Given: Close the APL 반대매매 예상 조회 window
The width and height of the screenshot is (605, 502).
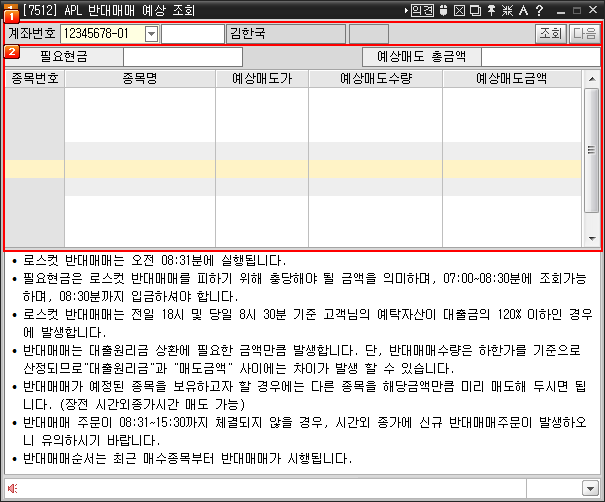Looking at the screenshot, I should coord(593,10).
